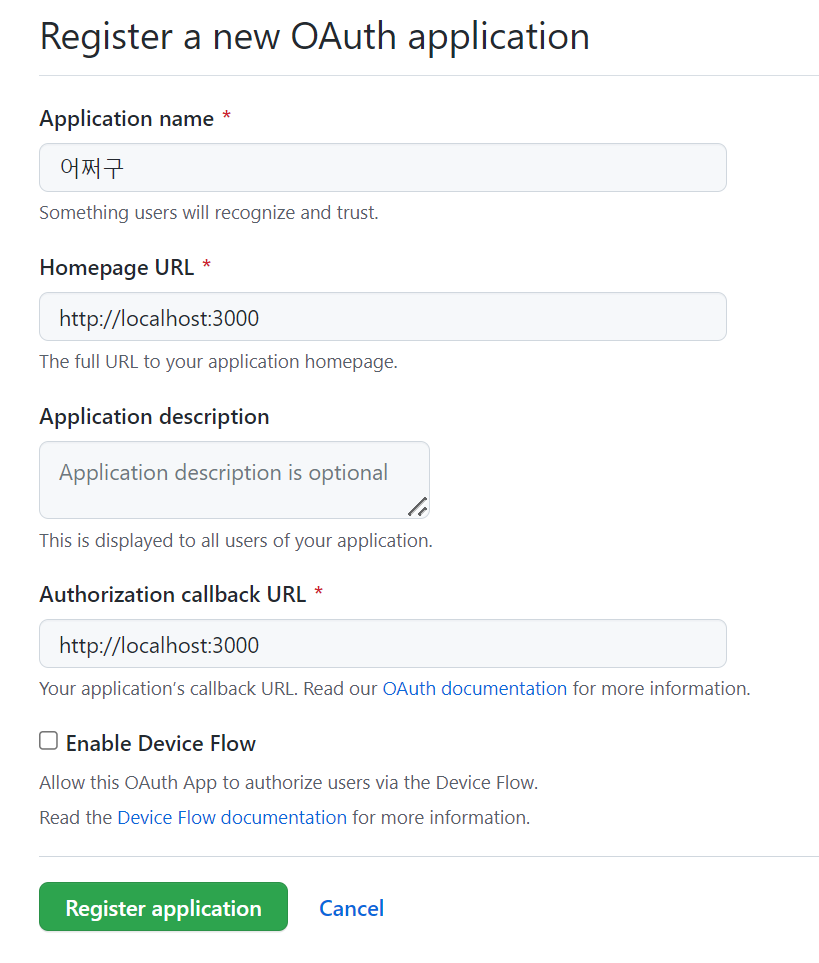The height and width of the screenshot is (963, 819).
Task: Click the Application name input field
Action: [x=382, y=168]
